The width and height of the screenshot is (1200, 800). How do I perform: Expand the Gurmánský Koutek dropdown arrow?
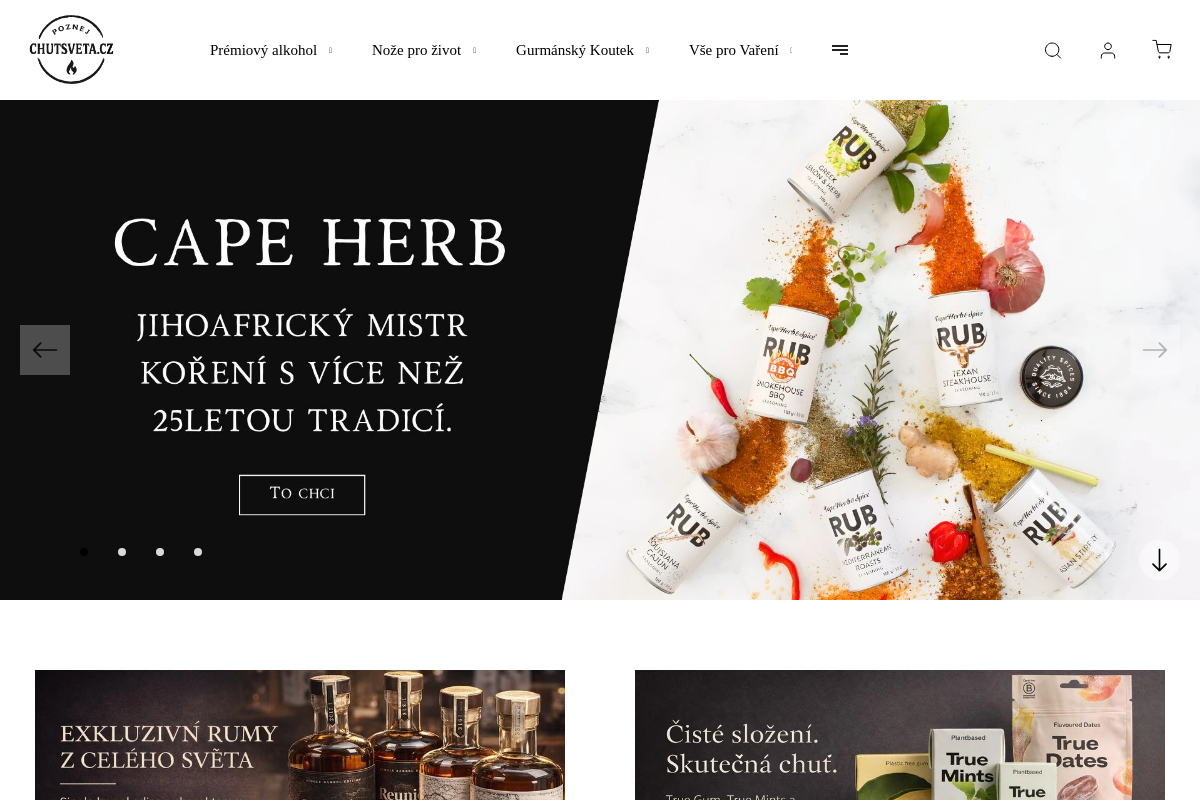pyautogui.click(x=647, y=51)
